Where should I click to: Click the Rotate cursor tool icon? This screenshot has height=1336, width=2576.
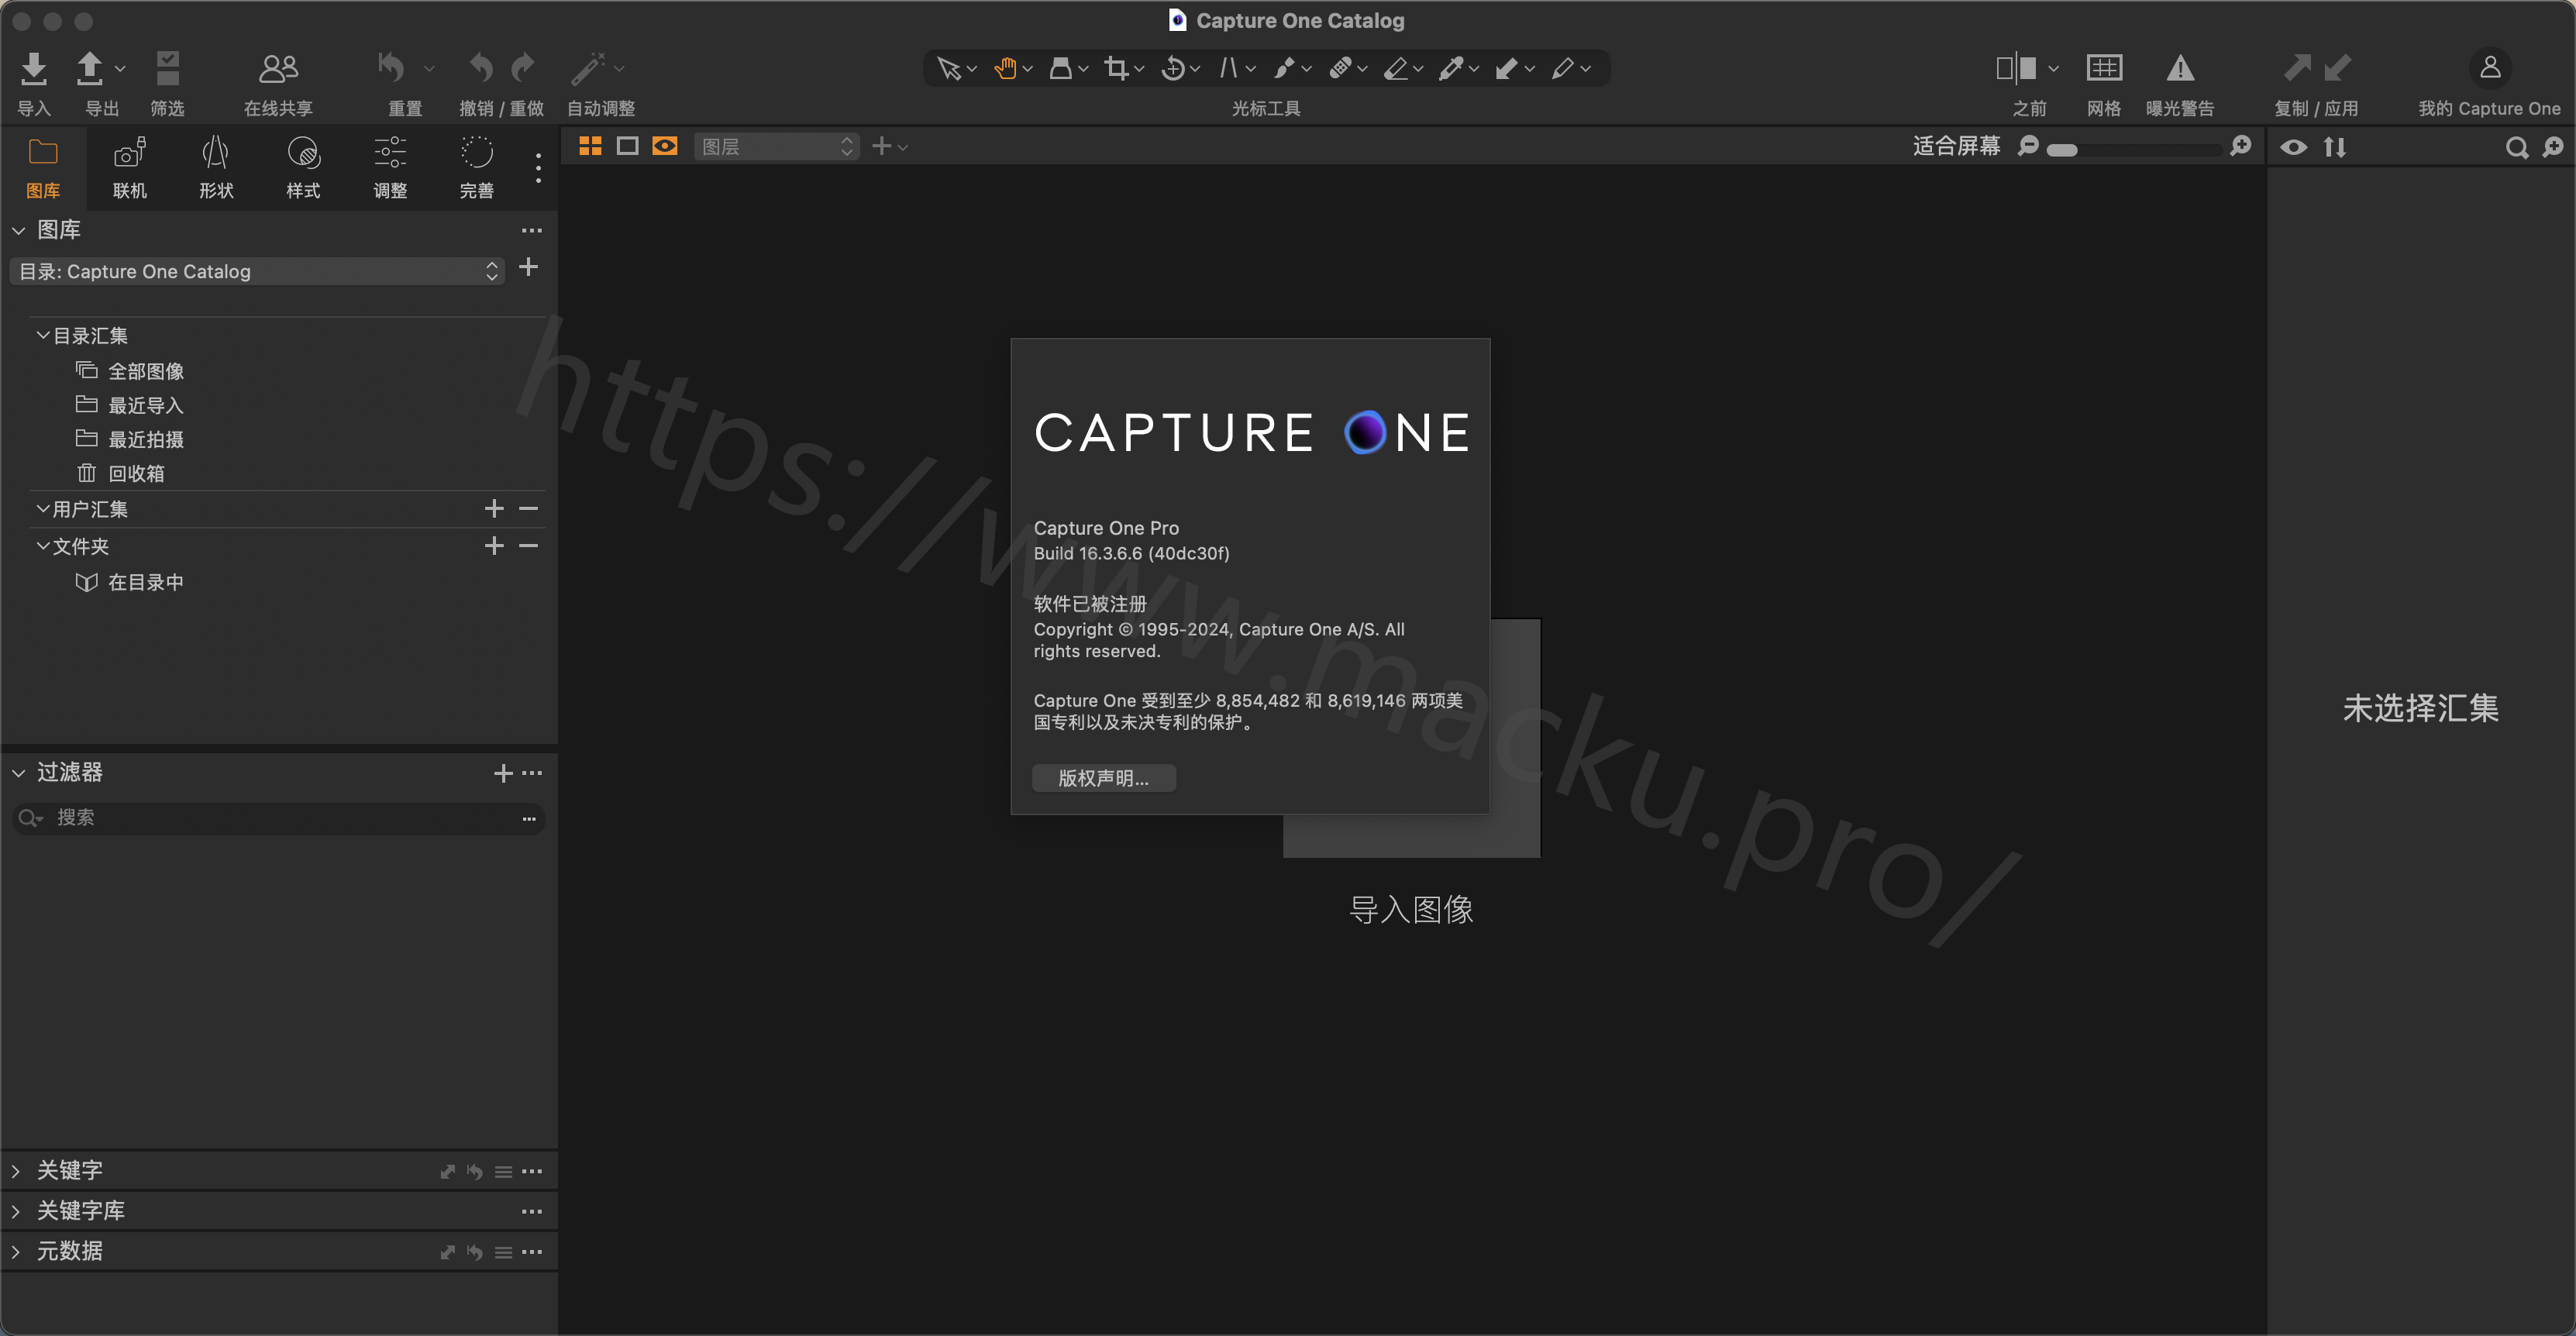(1173, 68)
